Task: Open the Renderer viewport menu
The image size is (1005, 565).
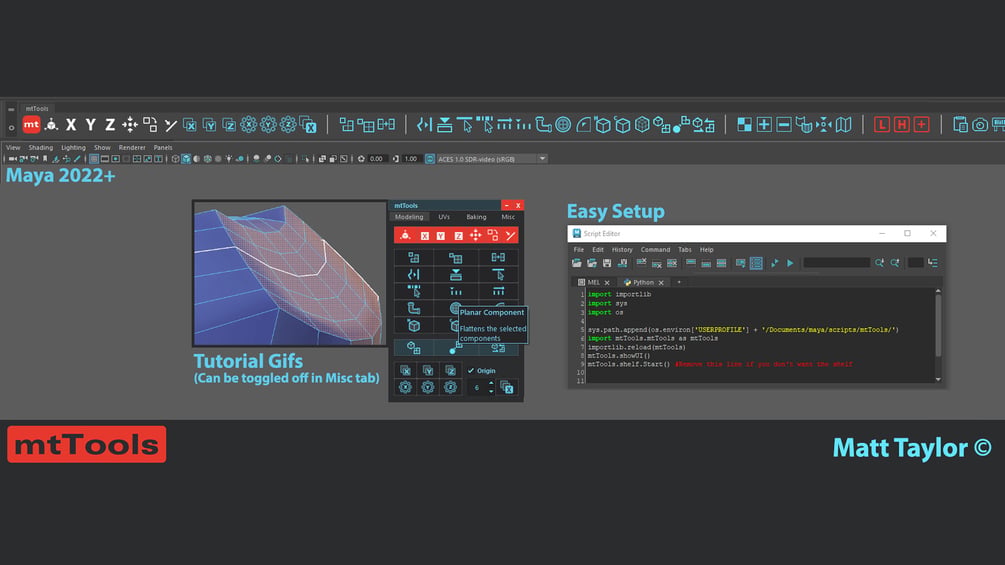Action: [132, 147]
